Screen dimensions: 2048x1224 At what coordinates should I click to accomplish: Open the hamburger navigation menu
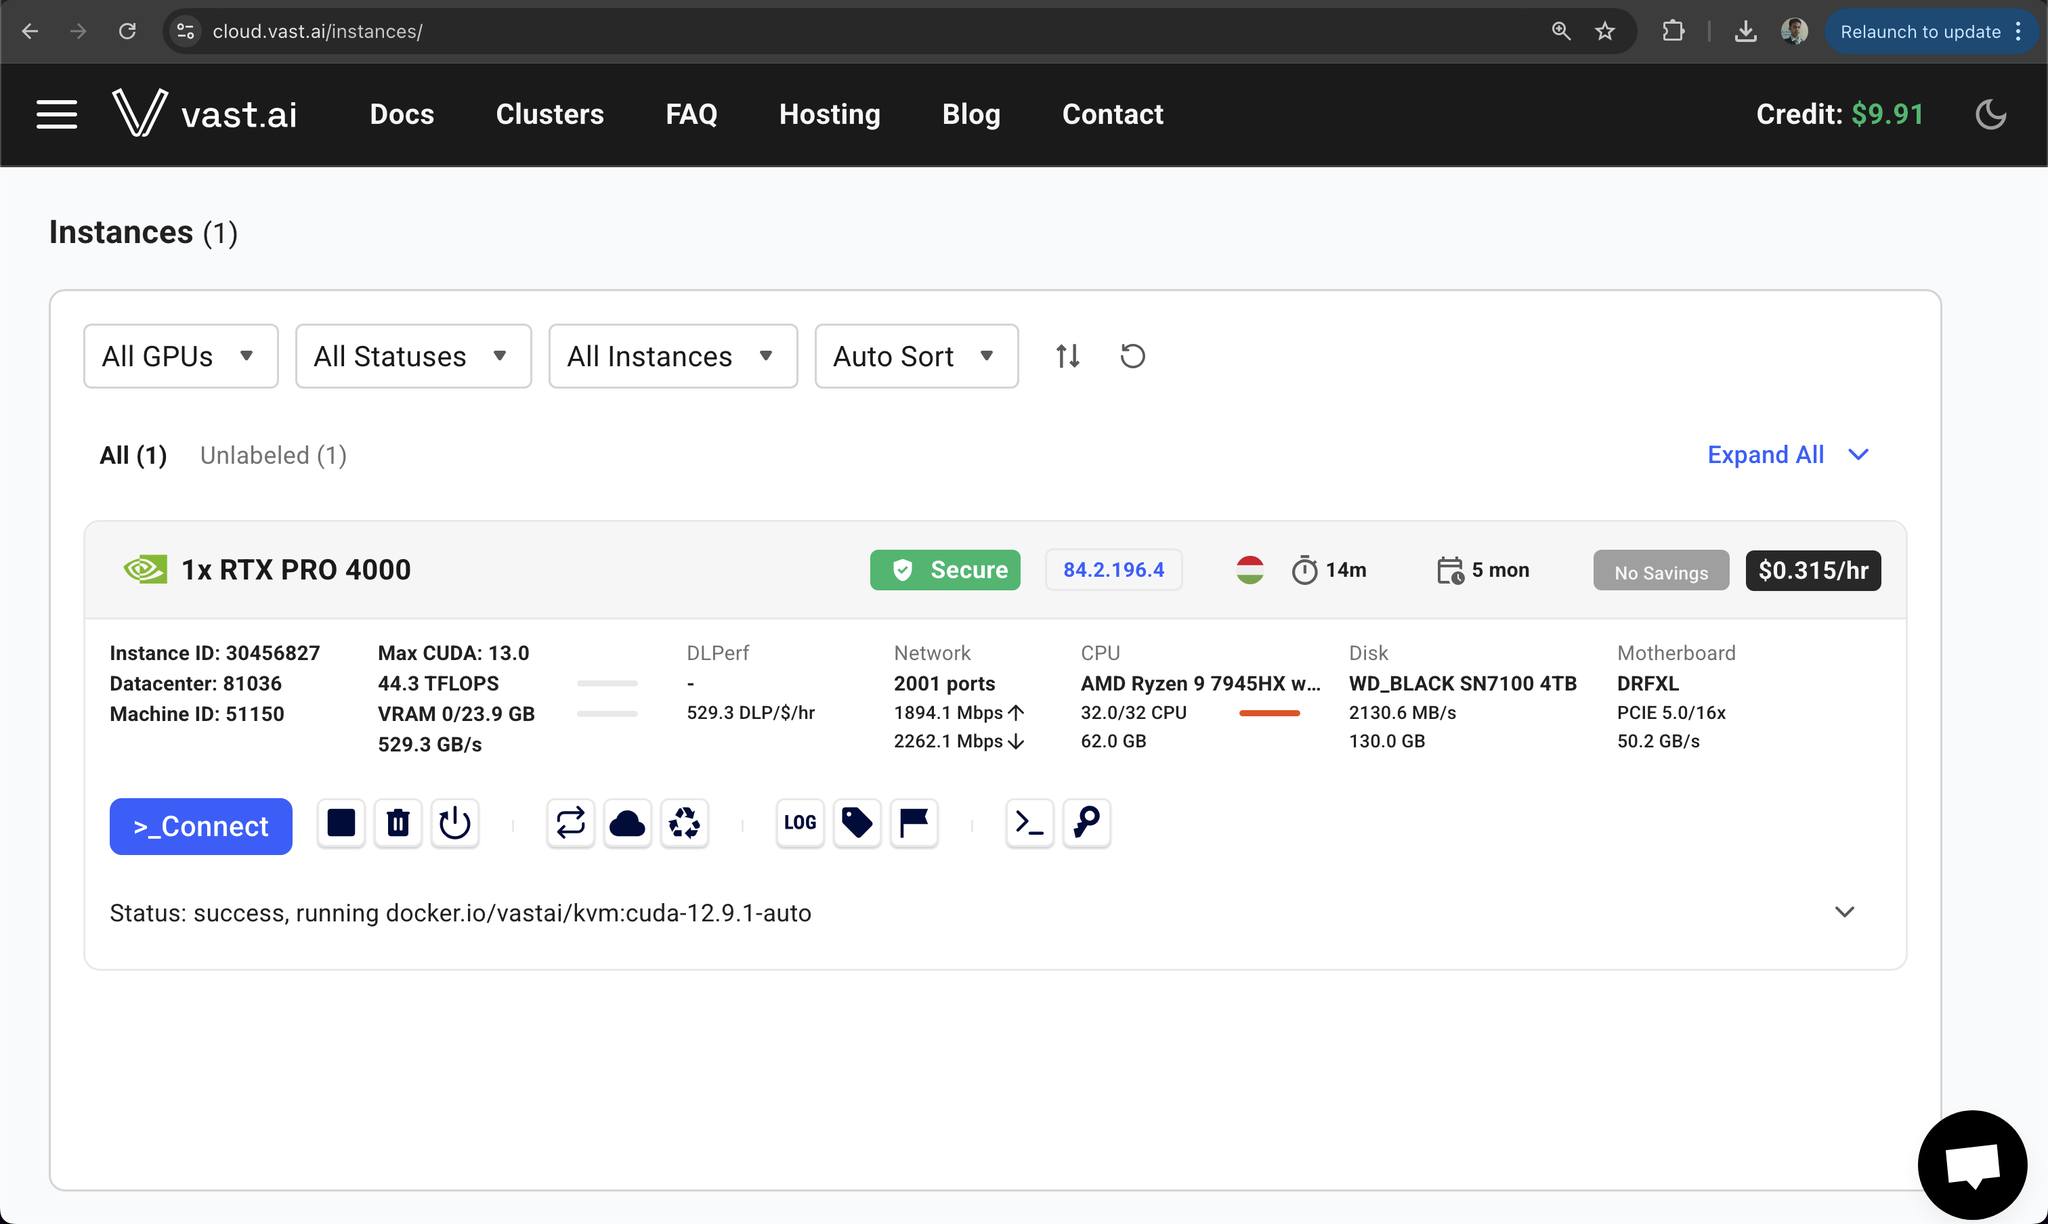(x=57, y=114)
